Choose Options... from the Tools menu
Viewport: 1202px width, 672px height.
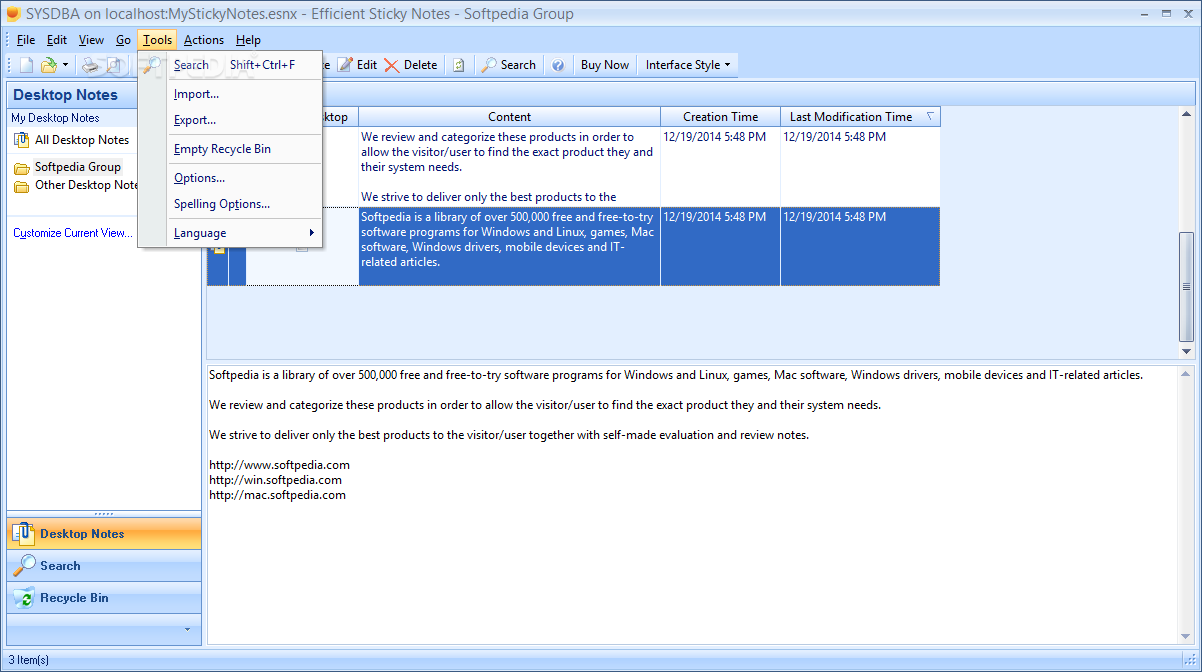(230, 178)
